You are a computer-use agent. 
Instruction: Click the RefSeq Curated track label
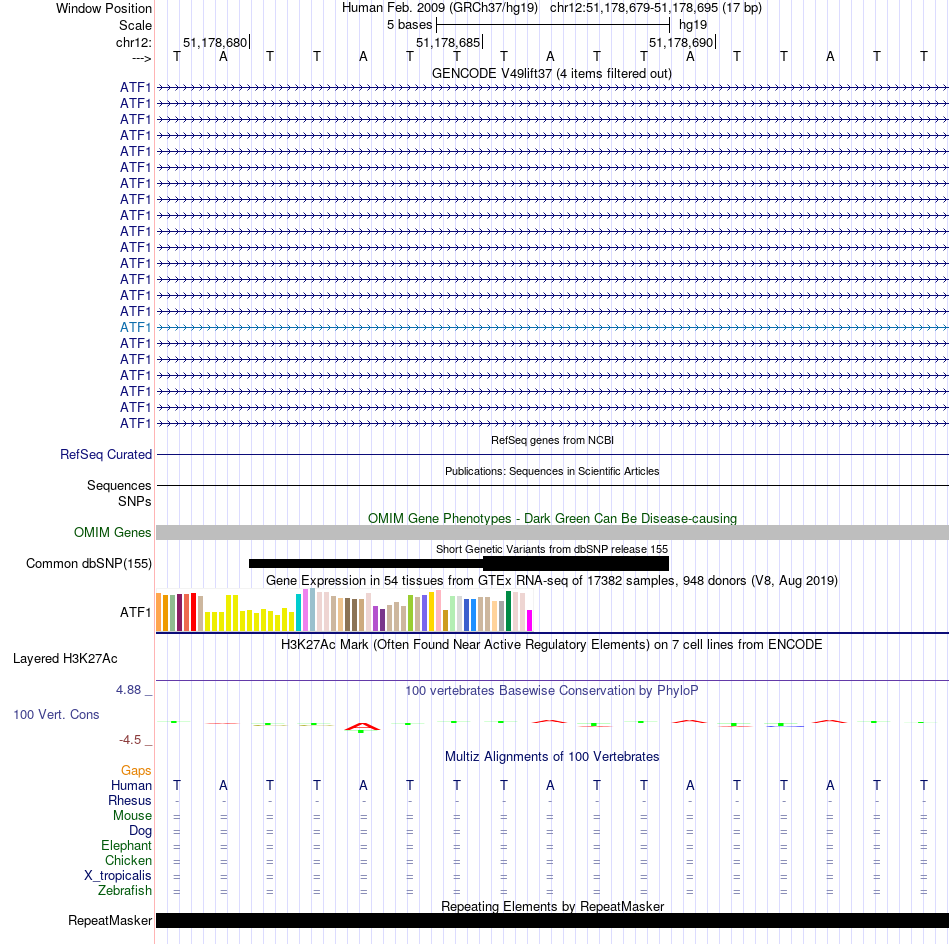[106, 454]
